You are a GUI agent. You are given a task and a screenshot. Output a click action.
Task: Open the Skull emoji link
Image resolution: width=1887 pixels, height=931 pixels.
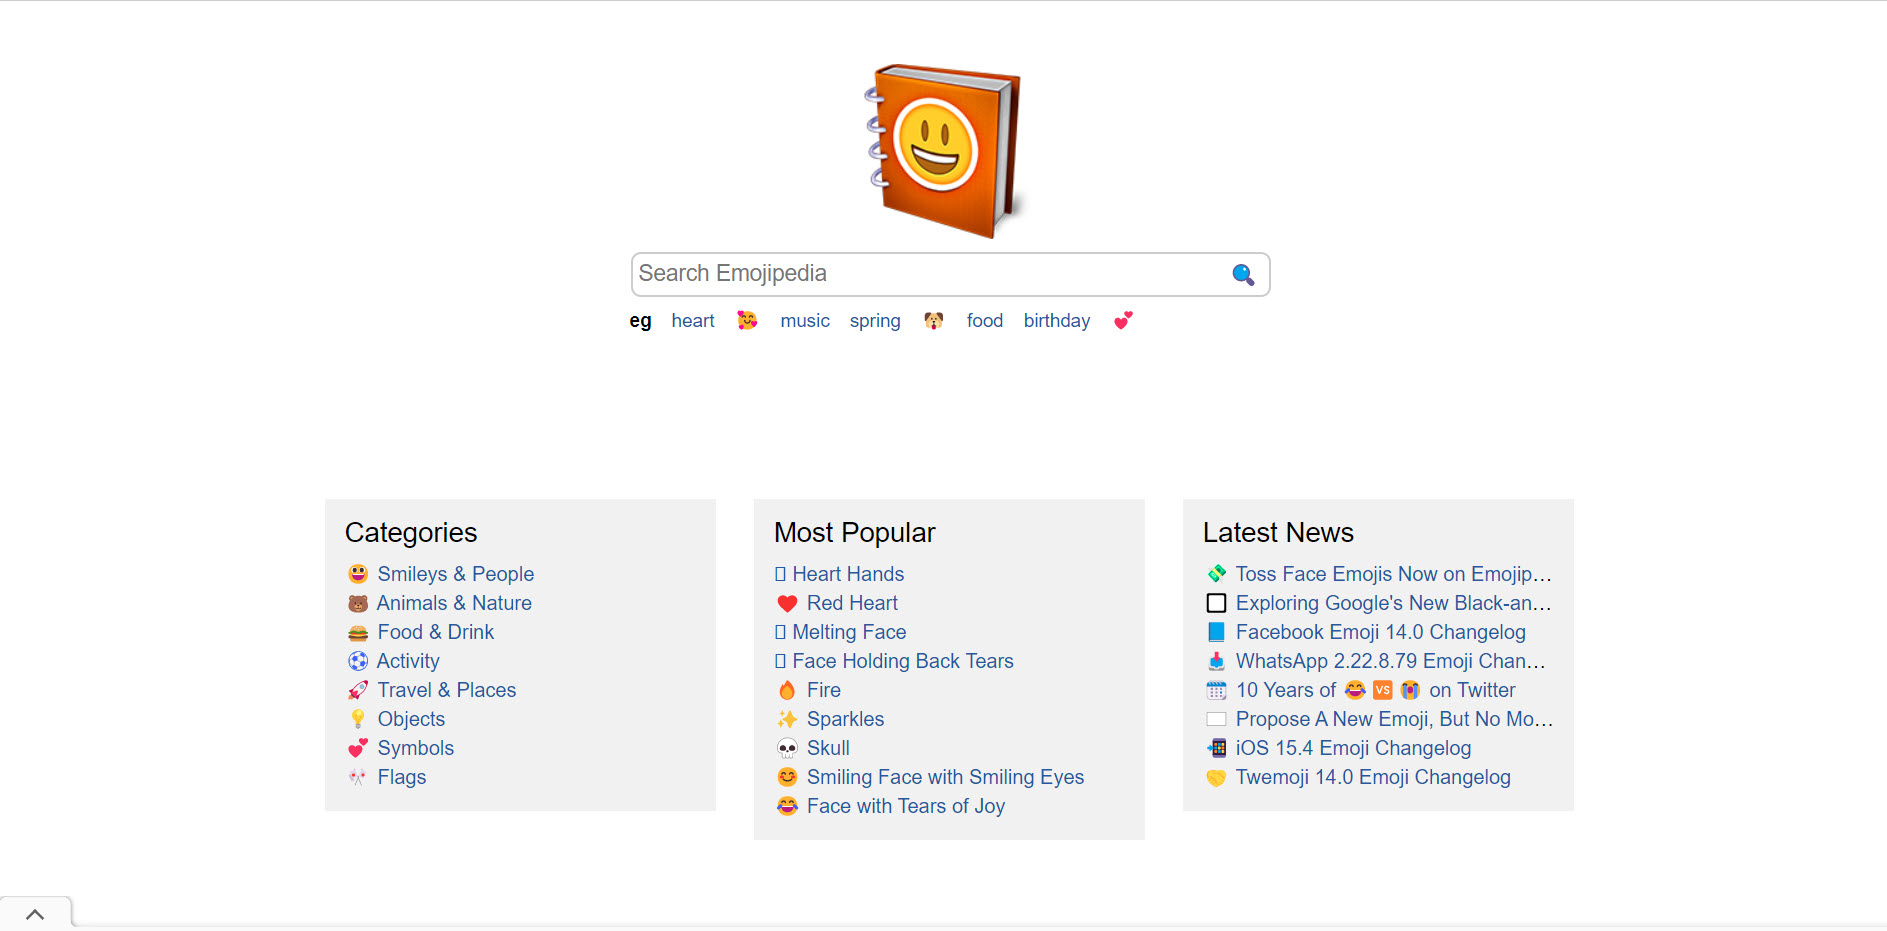(x=828, y=748)
